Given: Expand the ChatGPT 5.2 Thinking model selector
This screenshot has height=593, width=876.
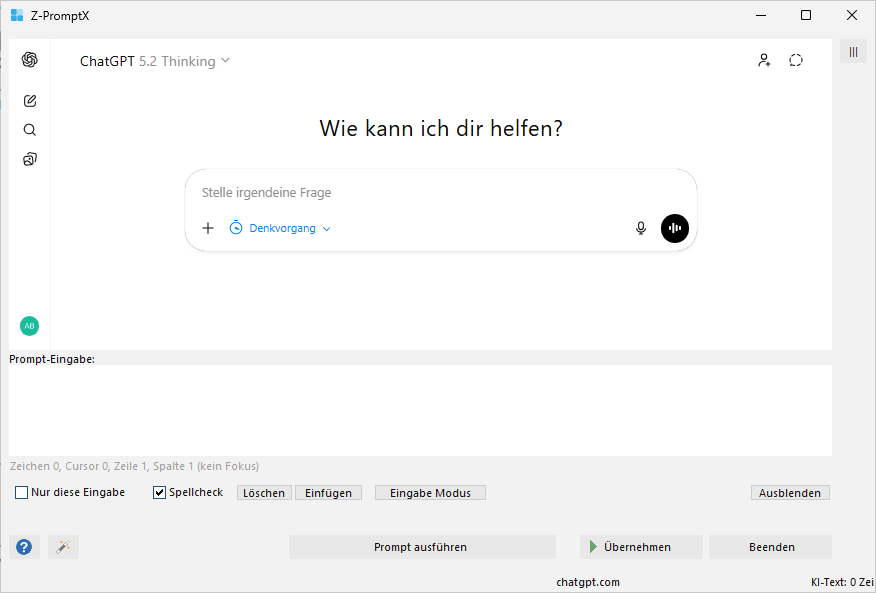Looking at the screenshot, I should coord(155,61).
